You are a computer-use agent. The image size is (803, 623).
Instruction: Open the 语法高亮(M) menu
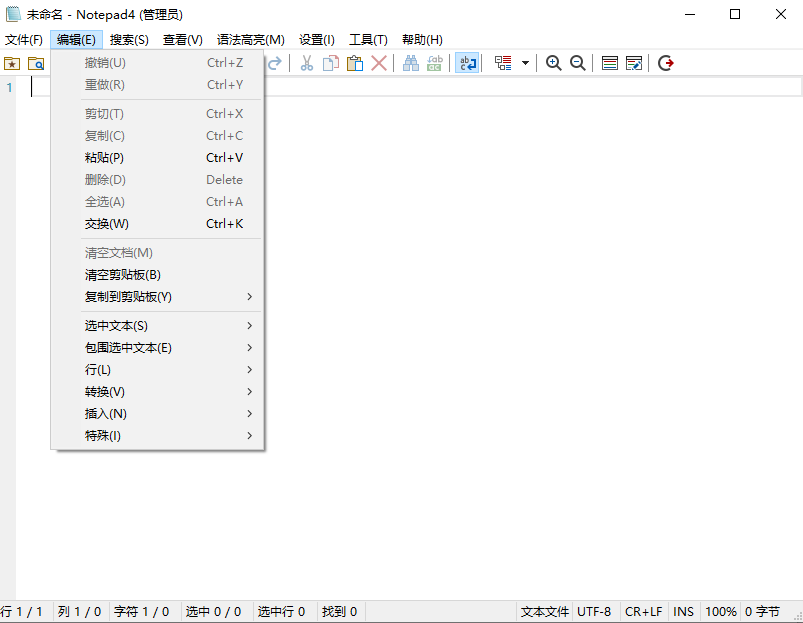click(250, 40)
